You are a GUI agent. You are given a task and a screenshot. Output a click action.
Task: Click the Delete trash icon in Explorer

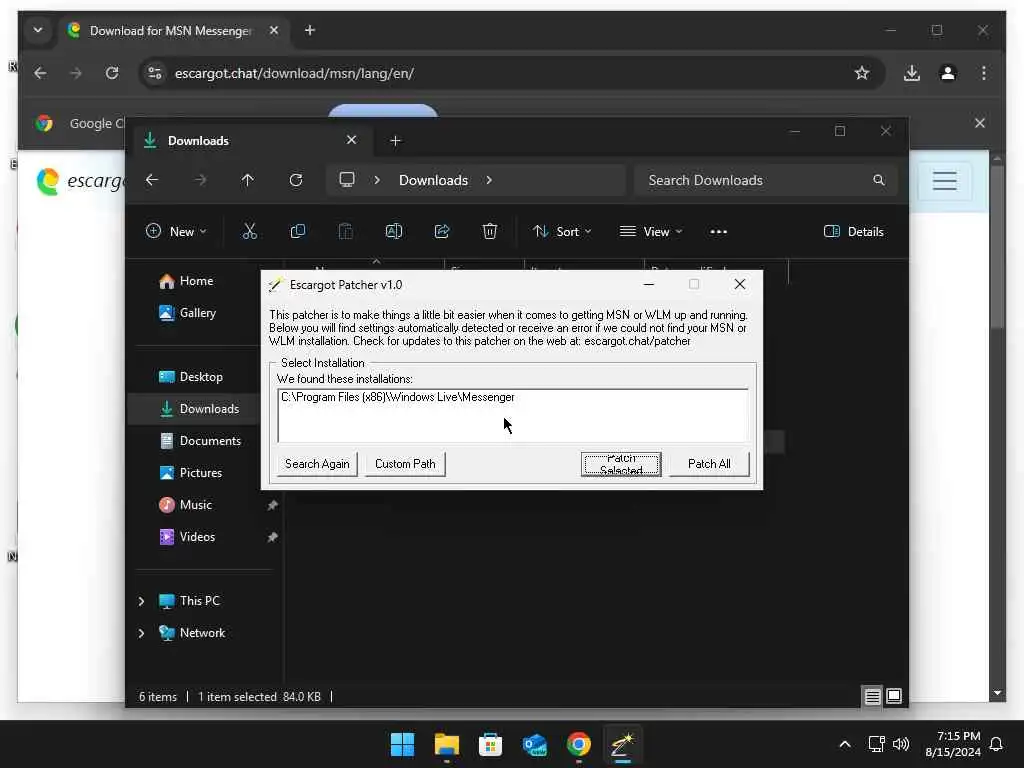tap(490, 231)
